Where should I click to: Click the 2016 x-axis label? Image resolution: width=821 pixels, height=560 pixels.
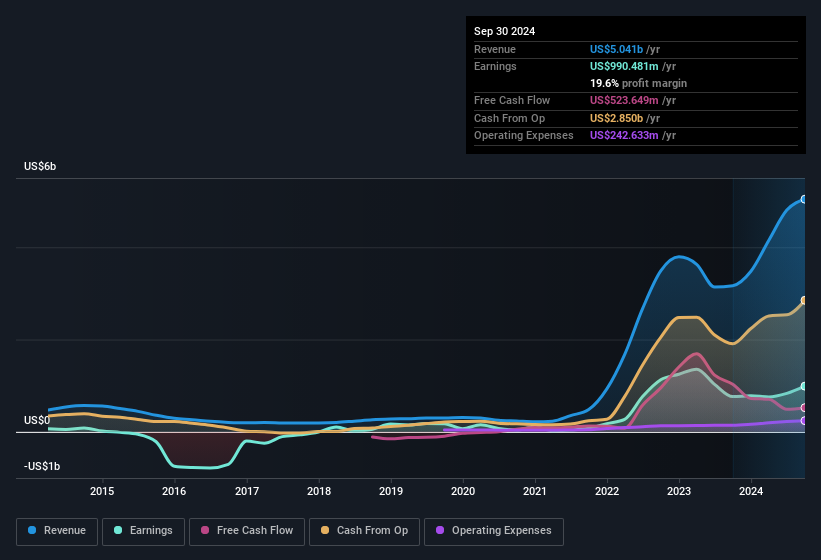174,491
